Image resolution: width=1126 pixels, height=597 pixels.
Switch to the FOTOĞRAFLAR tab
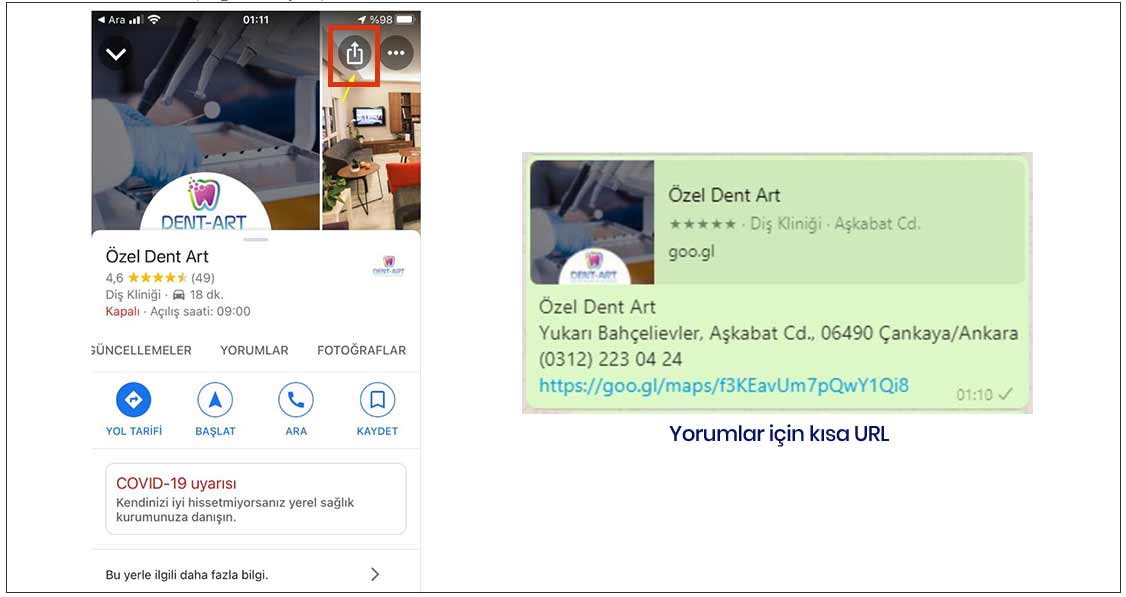coord(361,351)
